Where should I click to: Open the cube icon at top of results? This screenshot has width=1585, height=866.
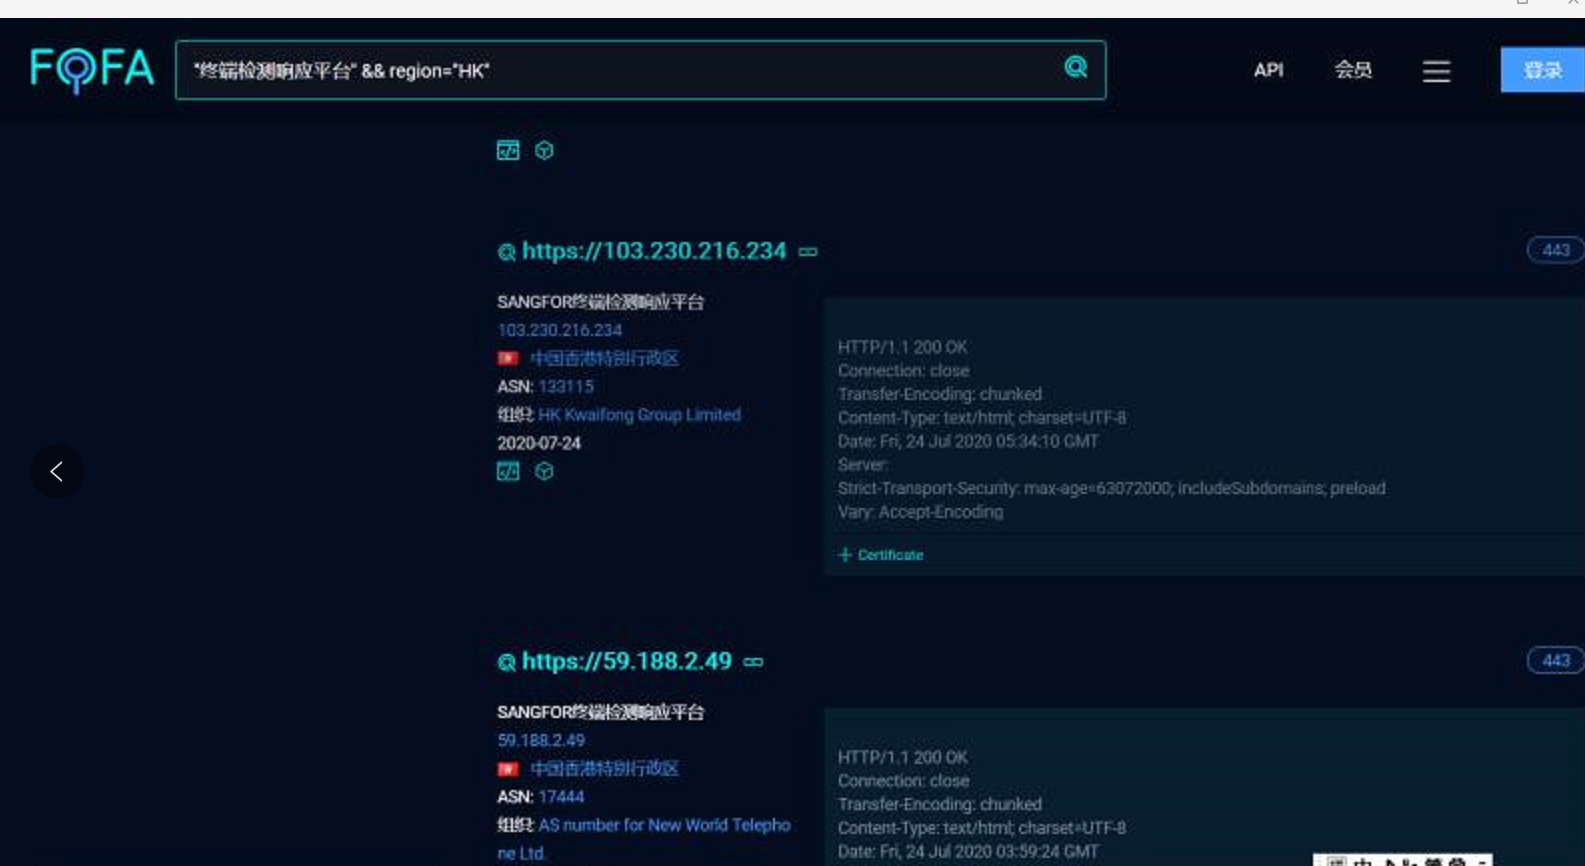(544, 150)
